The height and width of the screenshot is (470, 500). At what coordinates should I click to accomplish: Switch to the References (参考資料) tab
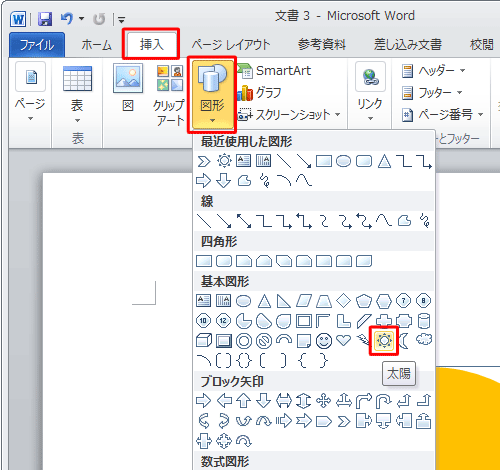(x=322, y=45)
